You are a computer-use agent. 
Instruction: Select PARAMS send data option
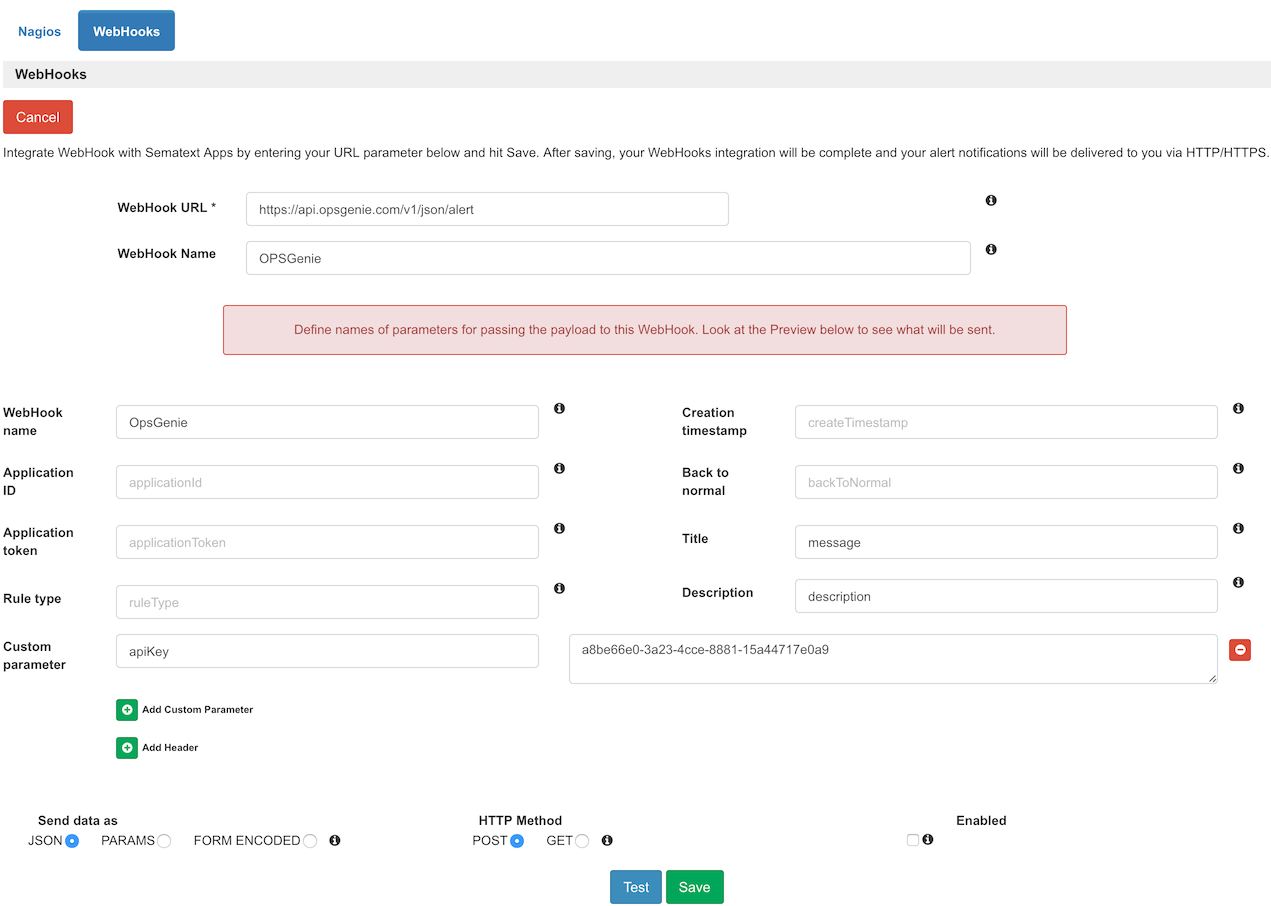tap(164, 841)
